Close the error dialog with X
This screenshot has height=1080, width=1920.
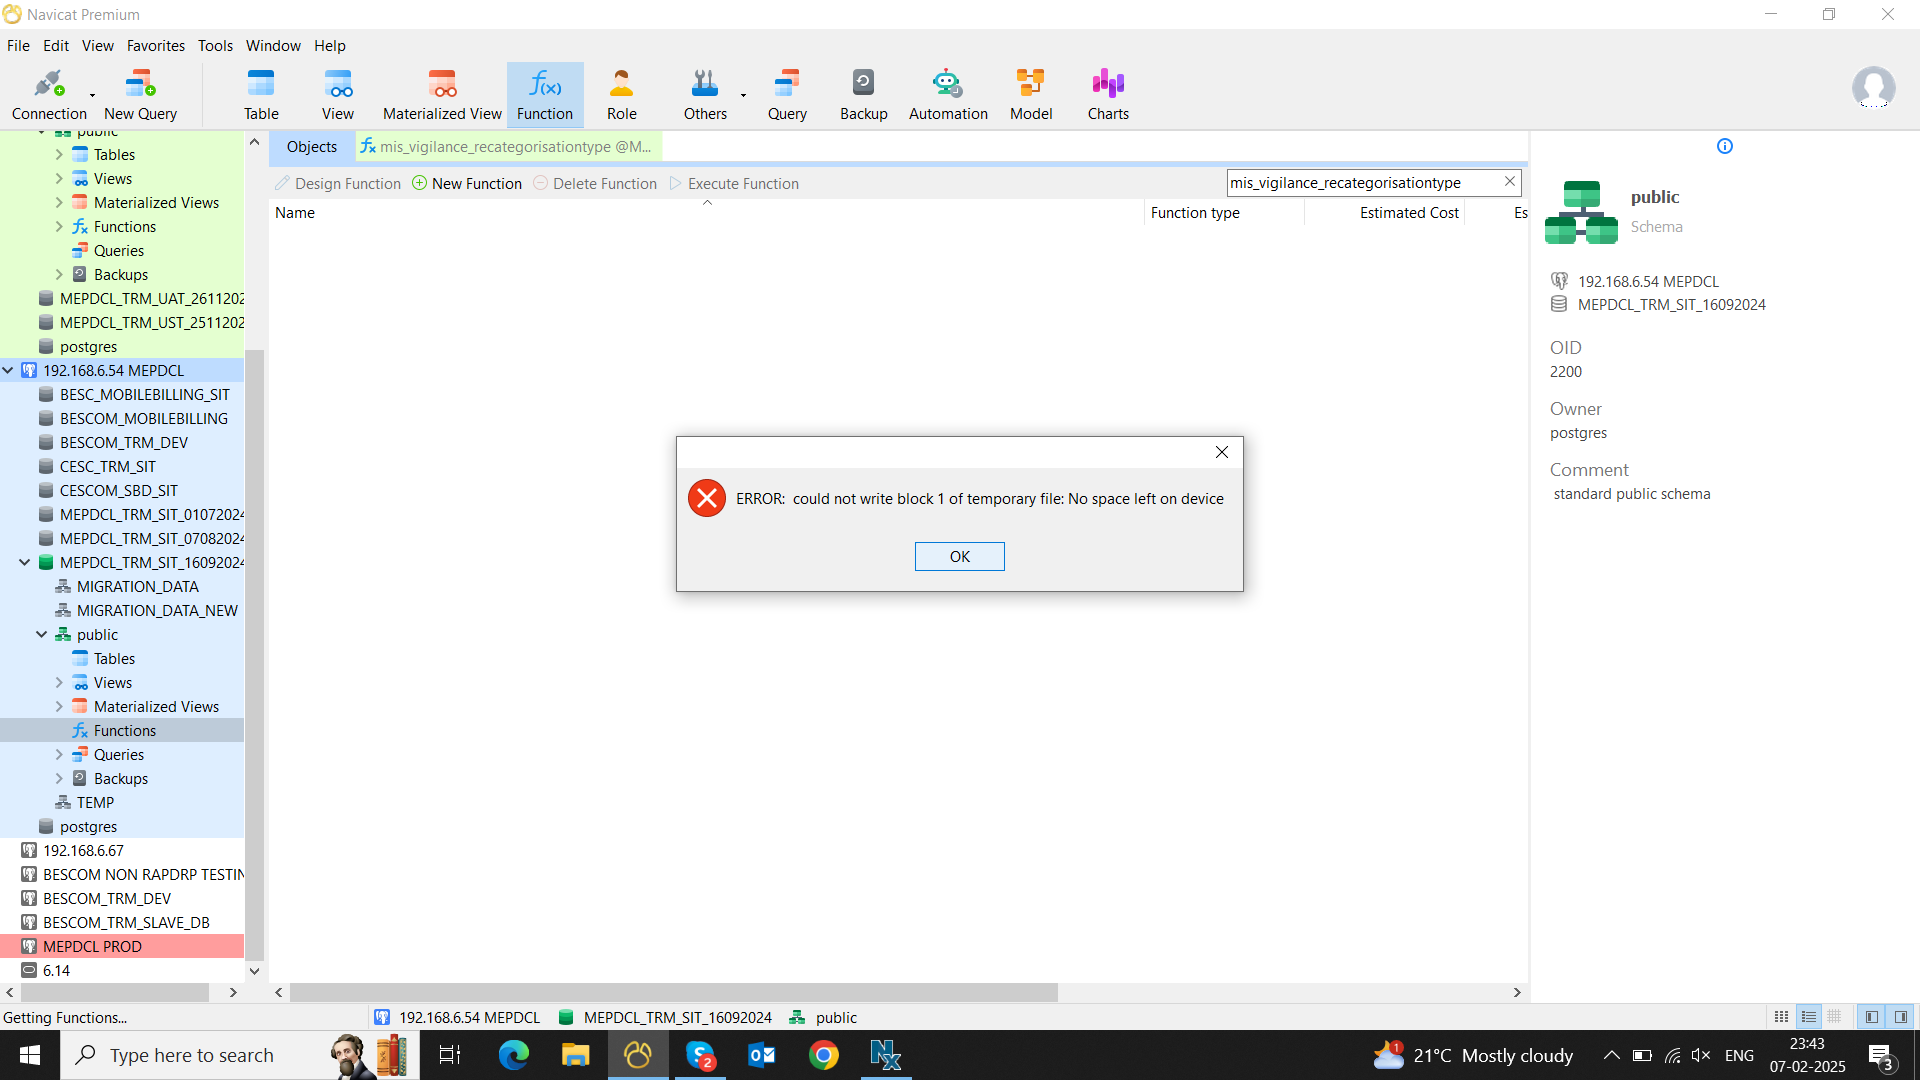point(1221,452)
